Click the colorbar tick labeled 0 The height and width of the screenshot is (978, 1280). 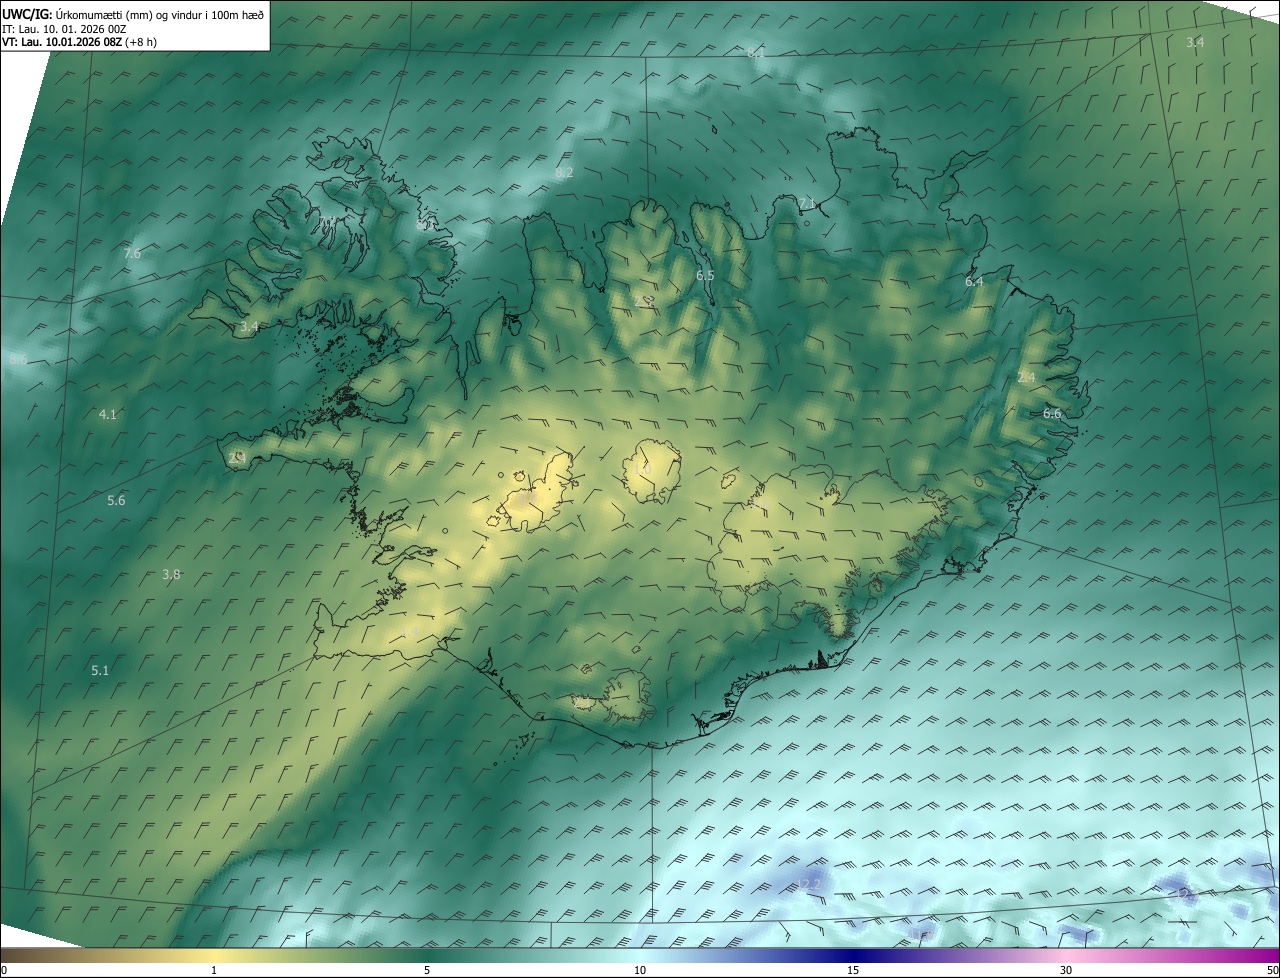4,970
